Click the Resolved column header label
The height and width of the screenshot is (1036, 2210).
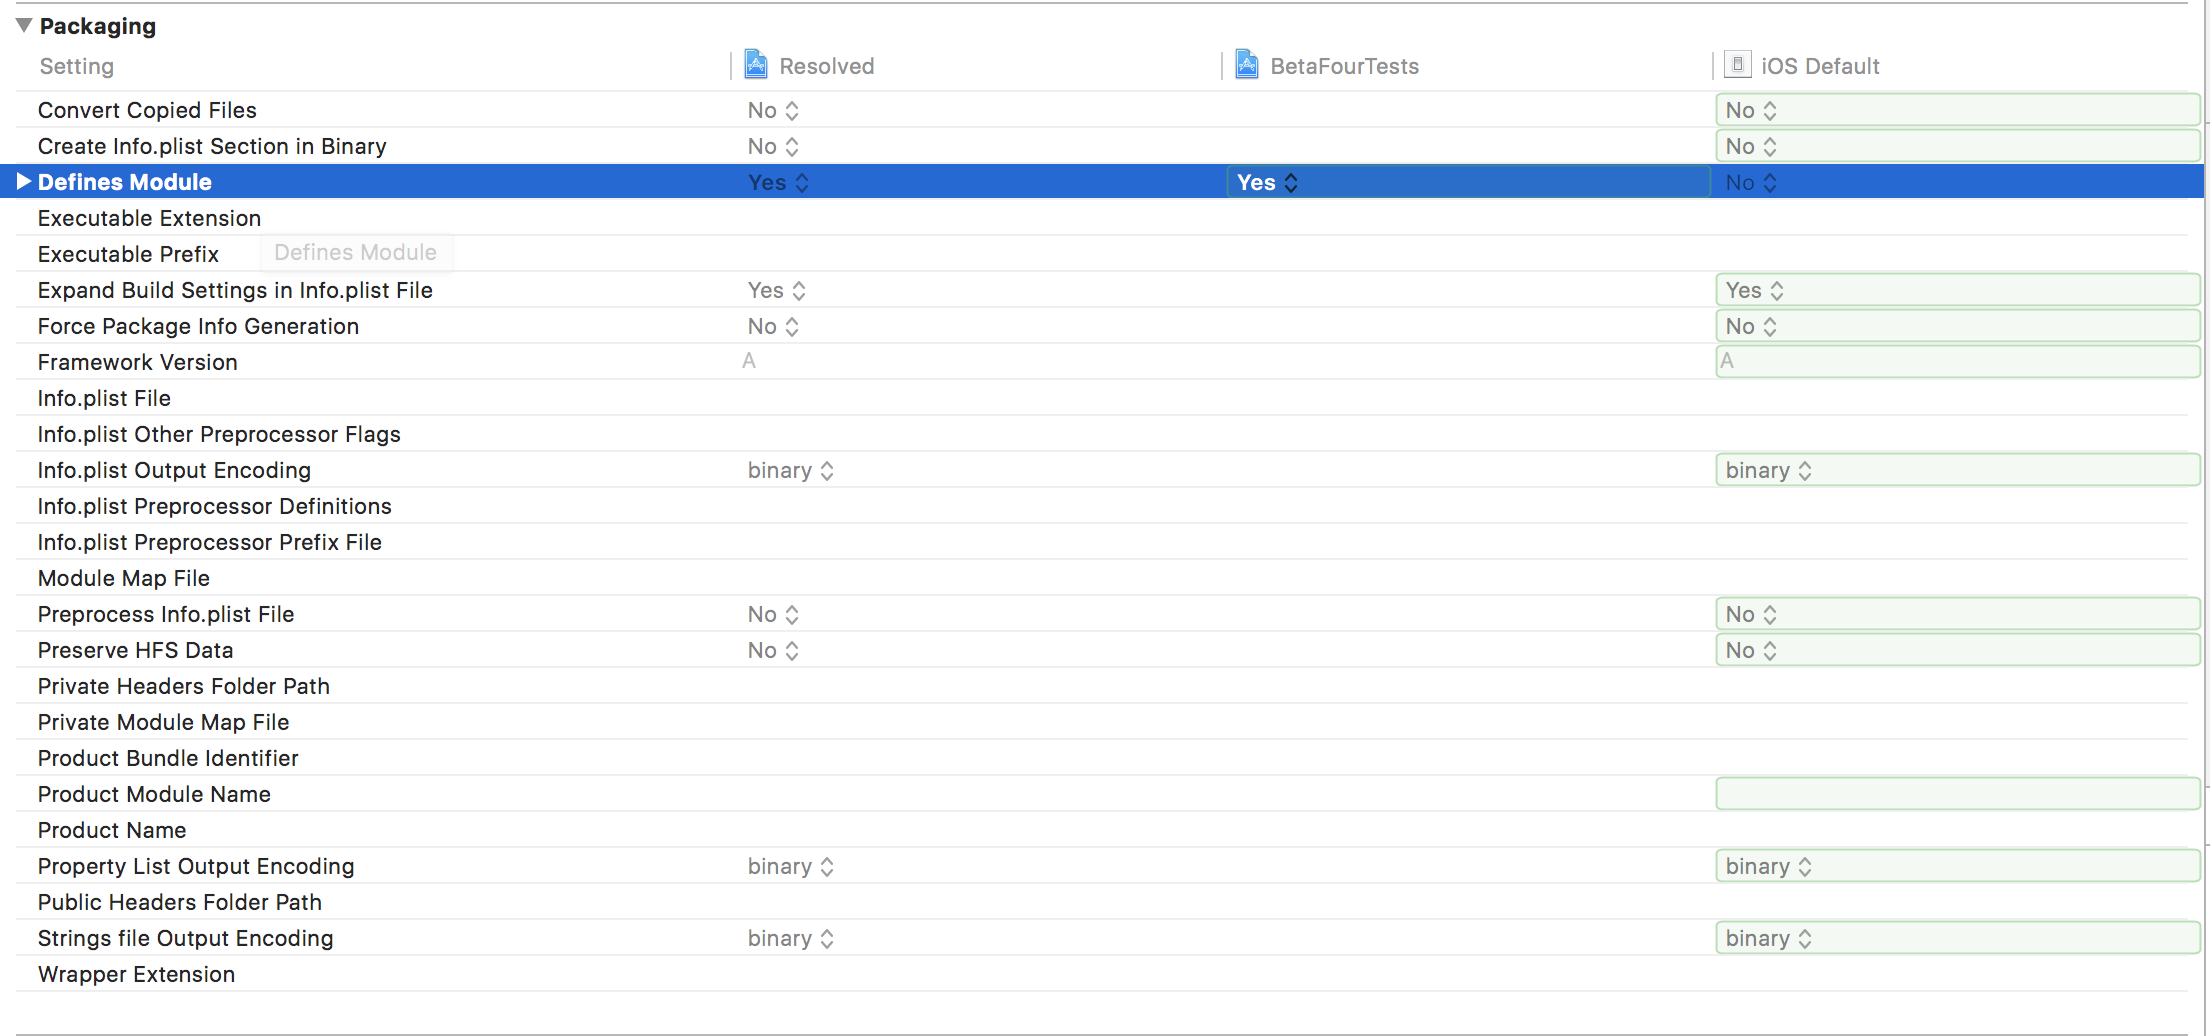[826, 66]
